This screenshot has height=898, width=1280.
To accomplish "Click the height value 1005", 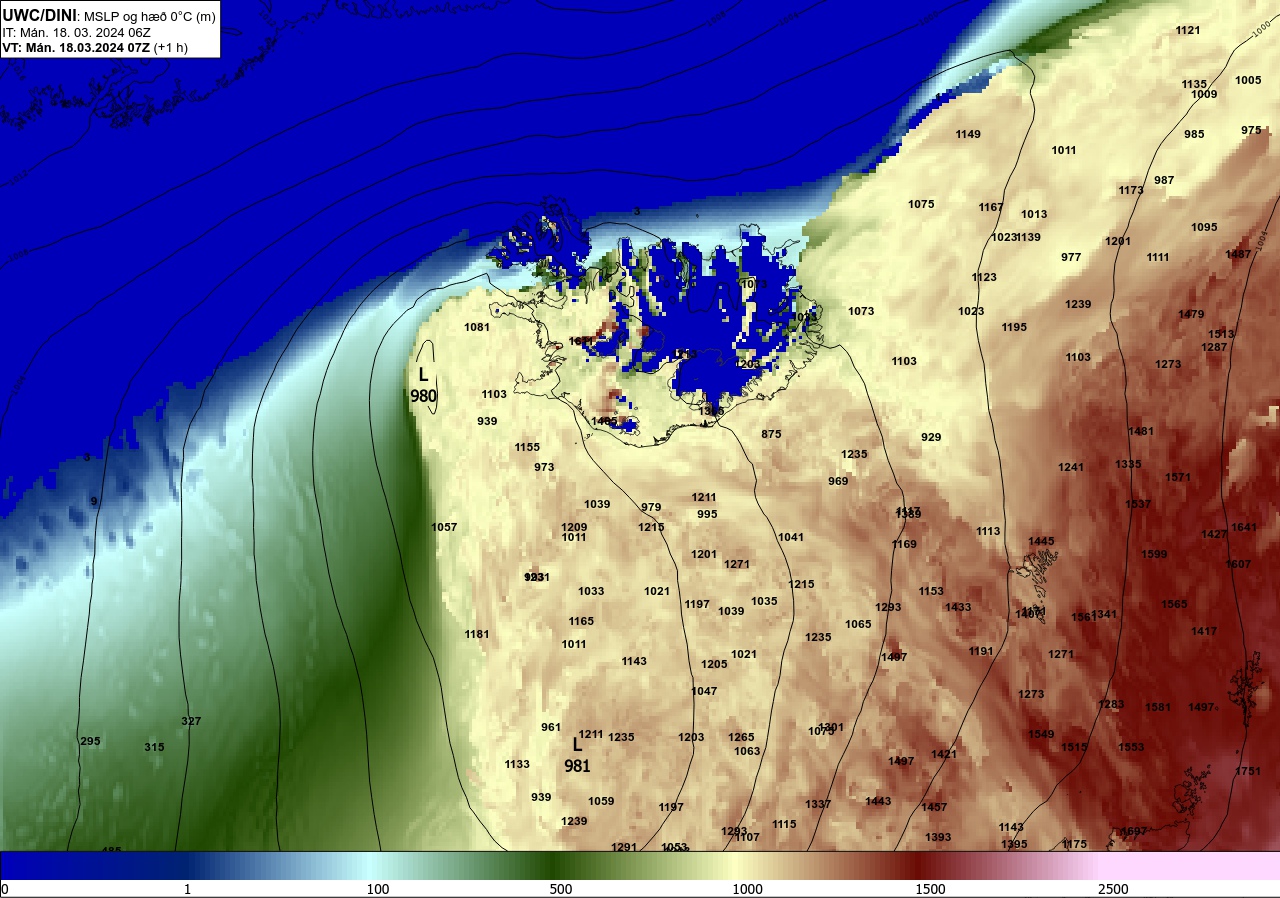I will point(1248,80).
